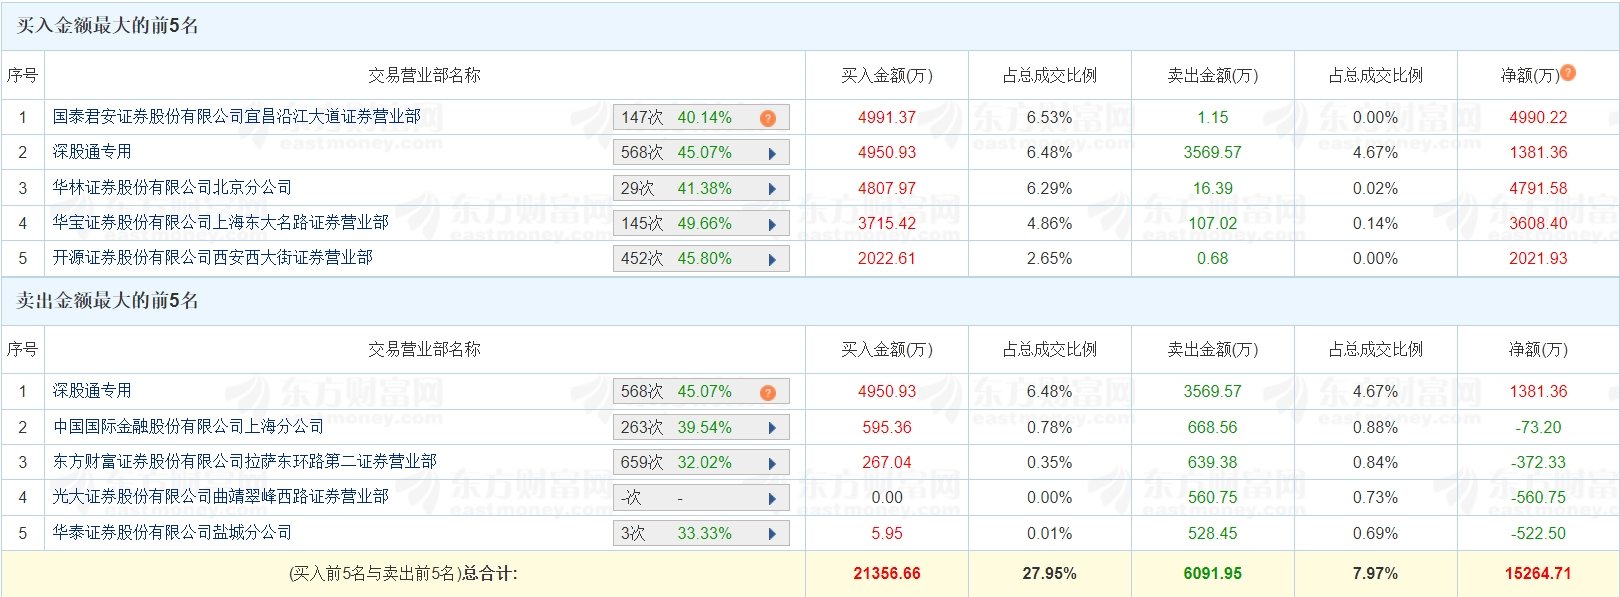
Task: Open 国泰君安证券宜昌沿江大道证券营业部 link
Action: point(237,117)
